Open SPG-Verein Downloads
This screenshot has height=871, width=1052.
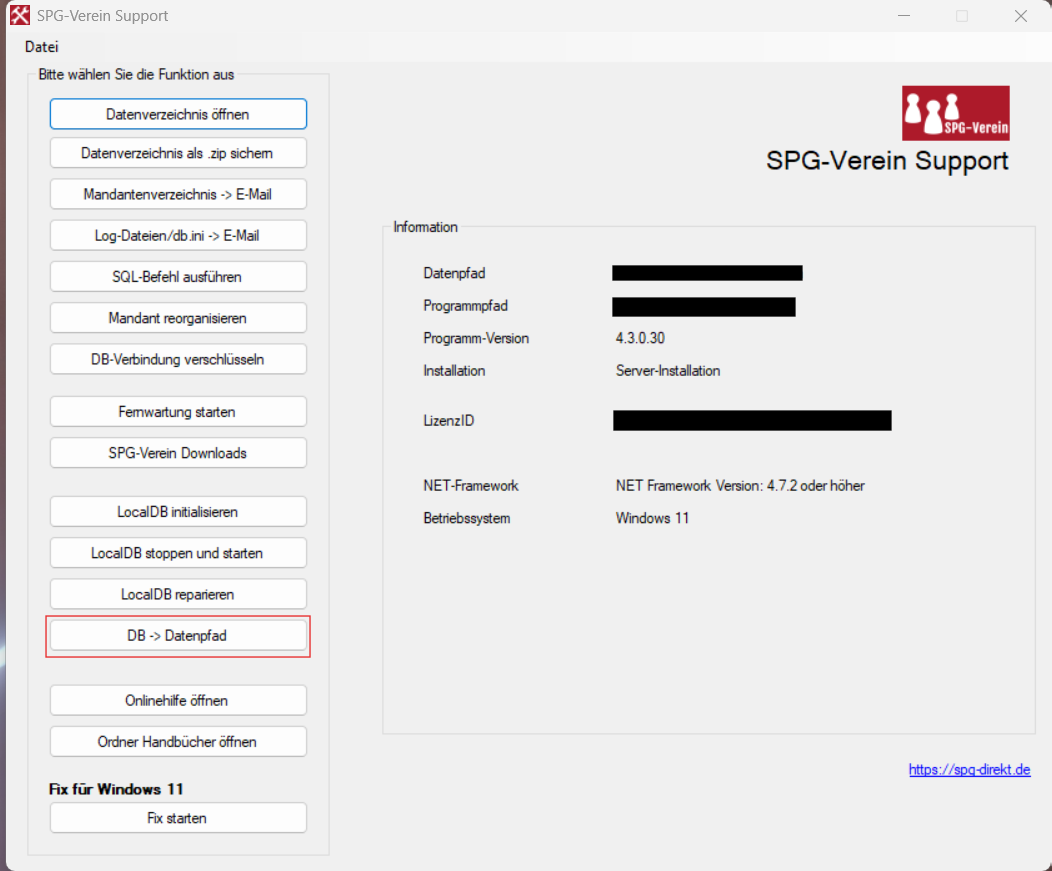pos(178,453)
